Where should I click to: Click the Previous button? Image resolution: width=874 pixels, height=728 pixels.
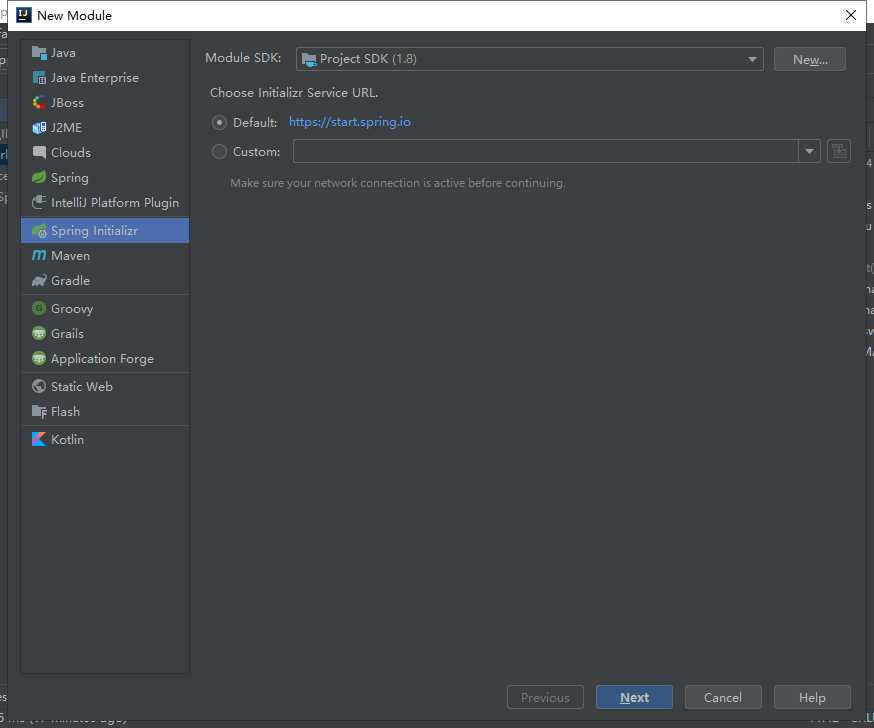point(545,697)
